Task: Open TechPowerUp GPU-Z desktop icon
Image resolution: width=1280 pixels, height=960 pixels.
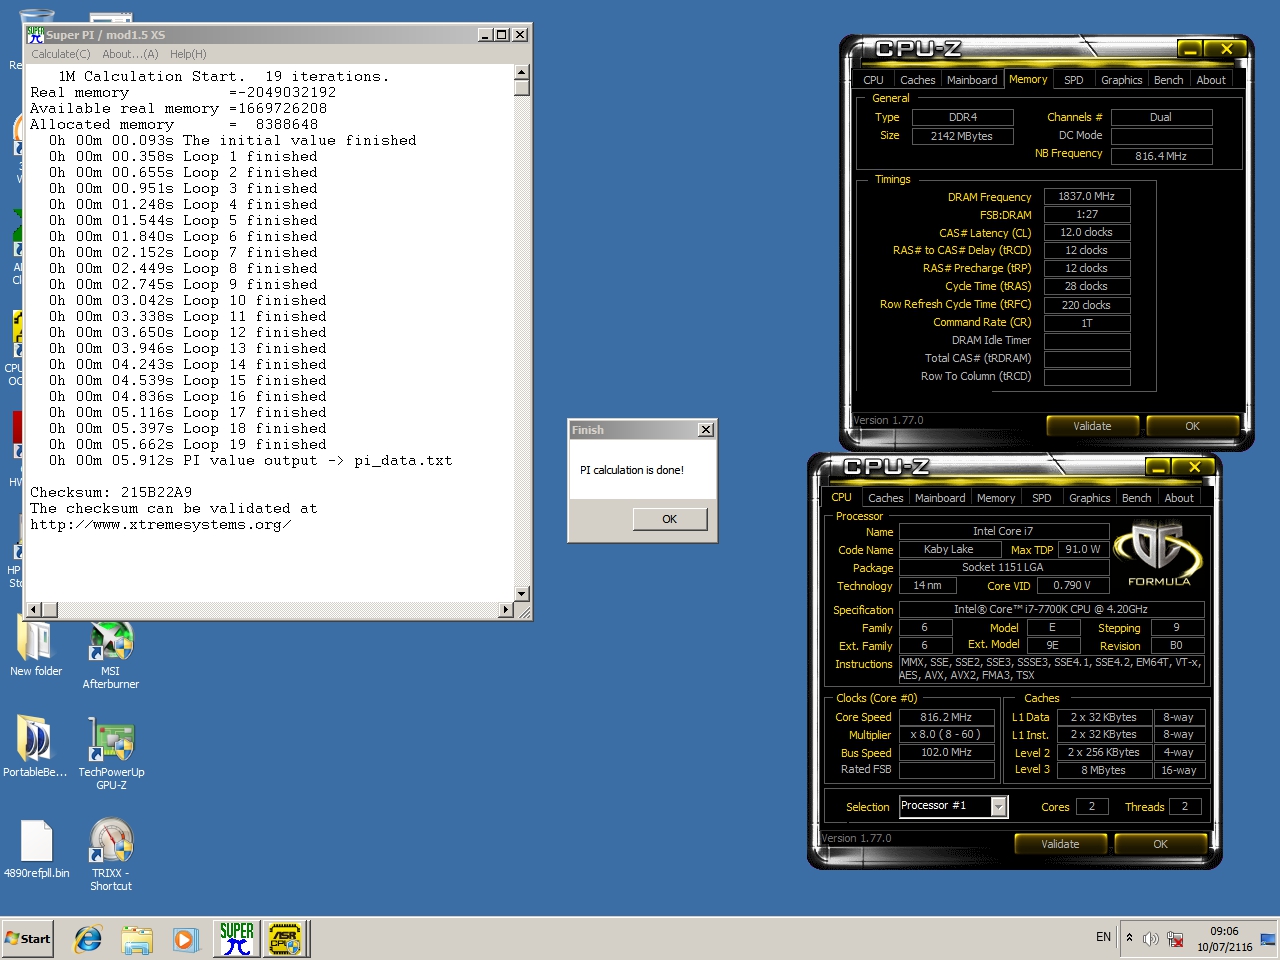Action: coord(111,743)
